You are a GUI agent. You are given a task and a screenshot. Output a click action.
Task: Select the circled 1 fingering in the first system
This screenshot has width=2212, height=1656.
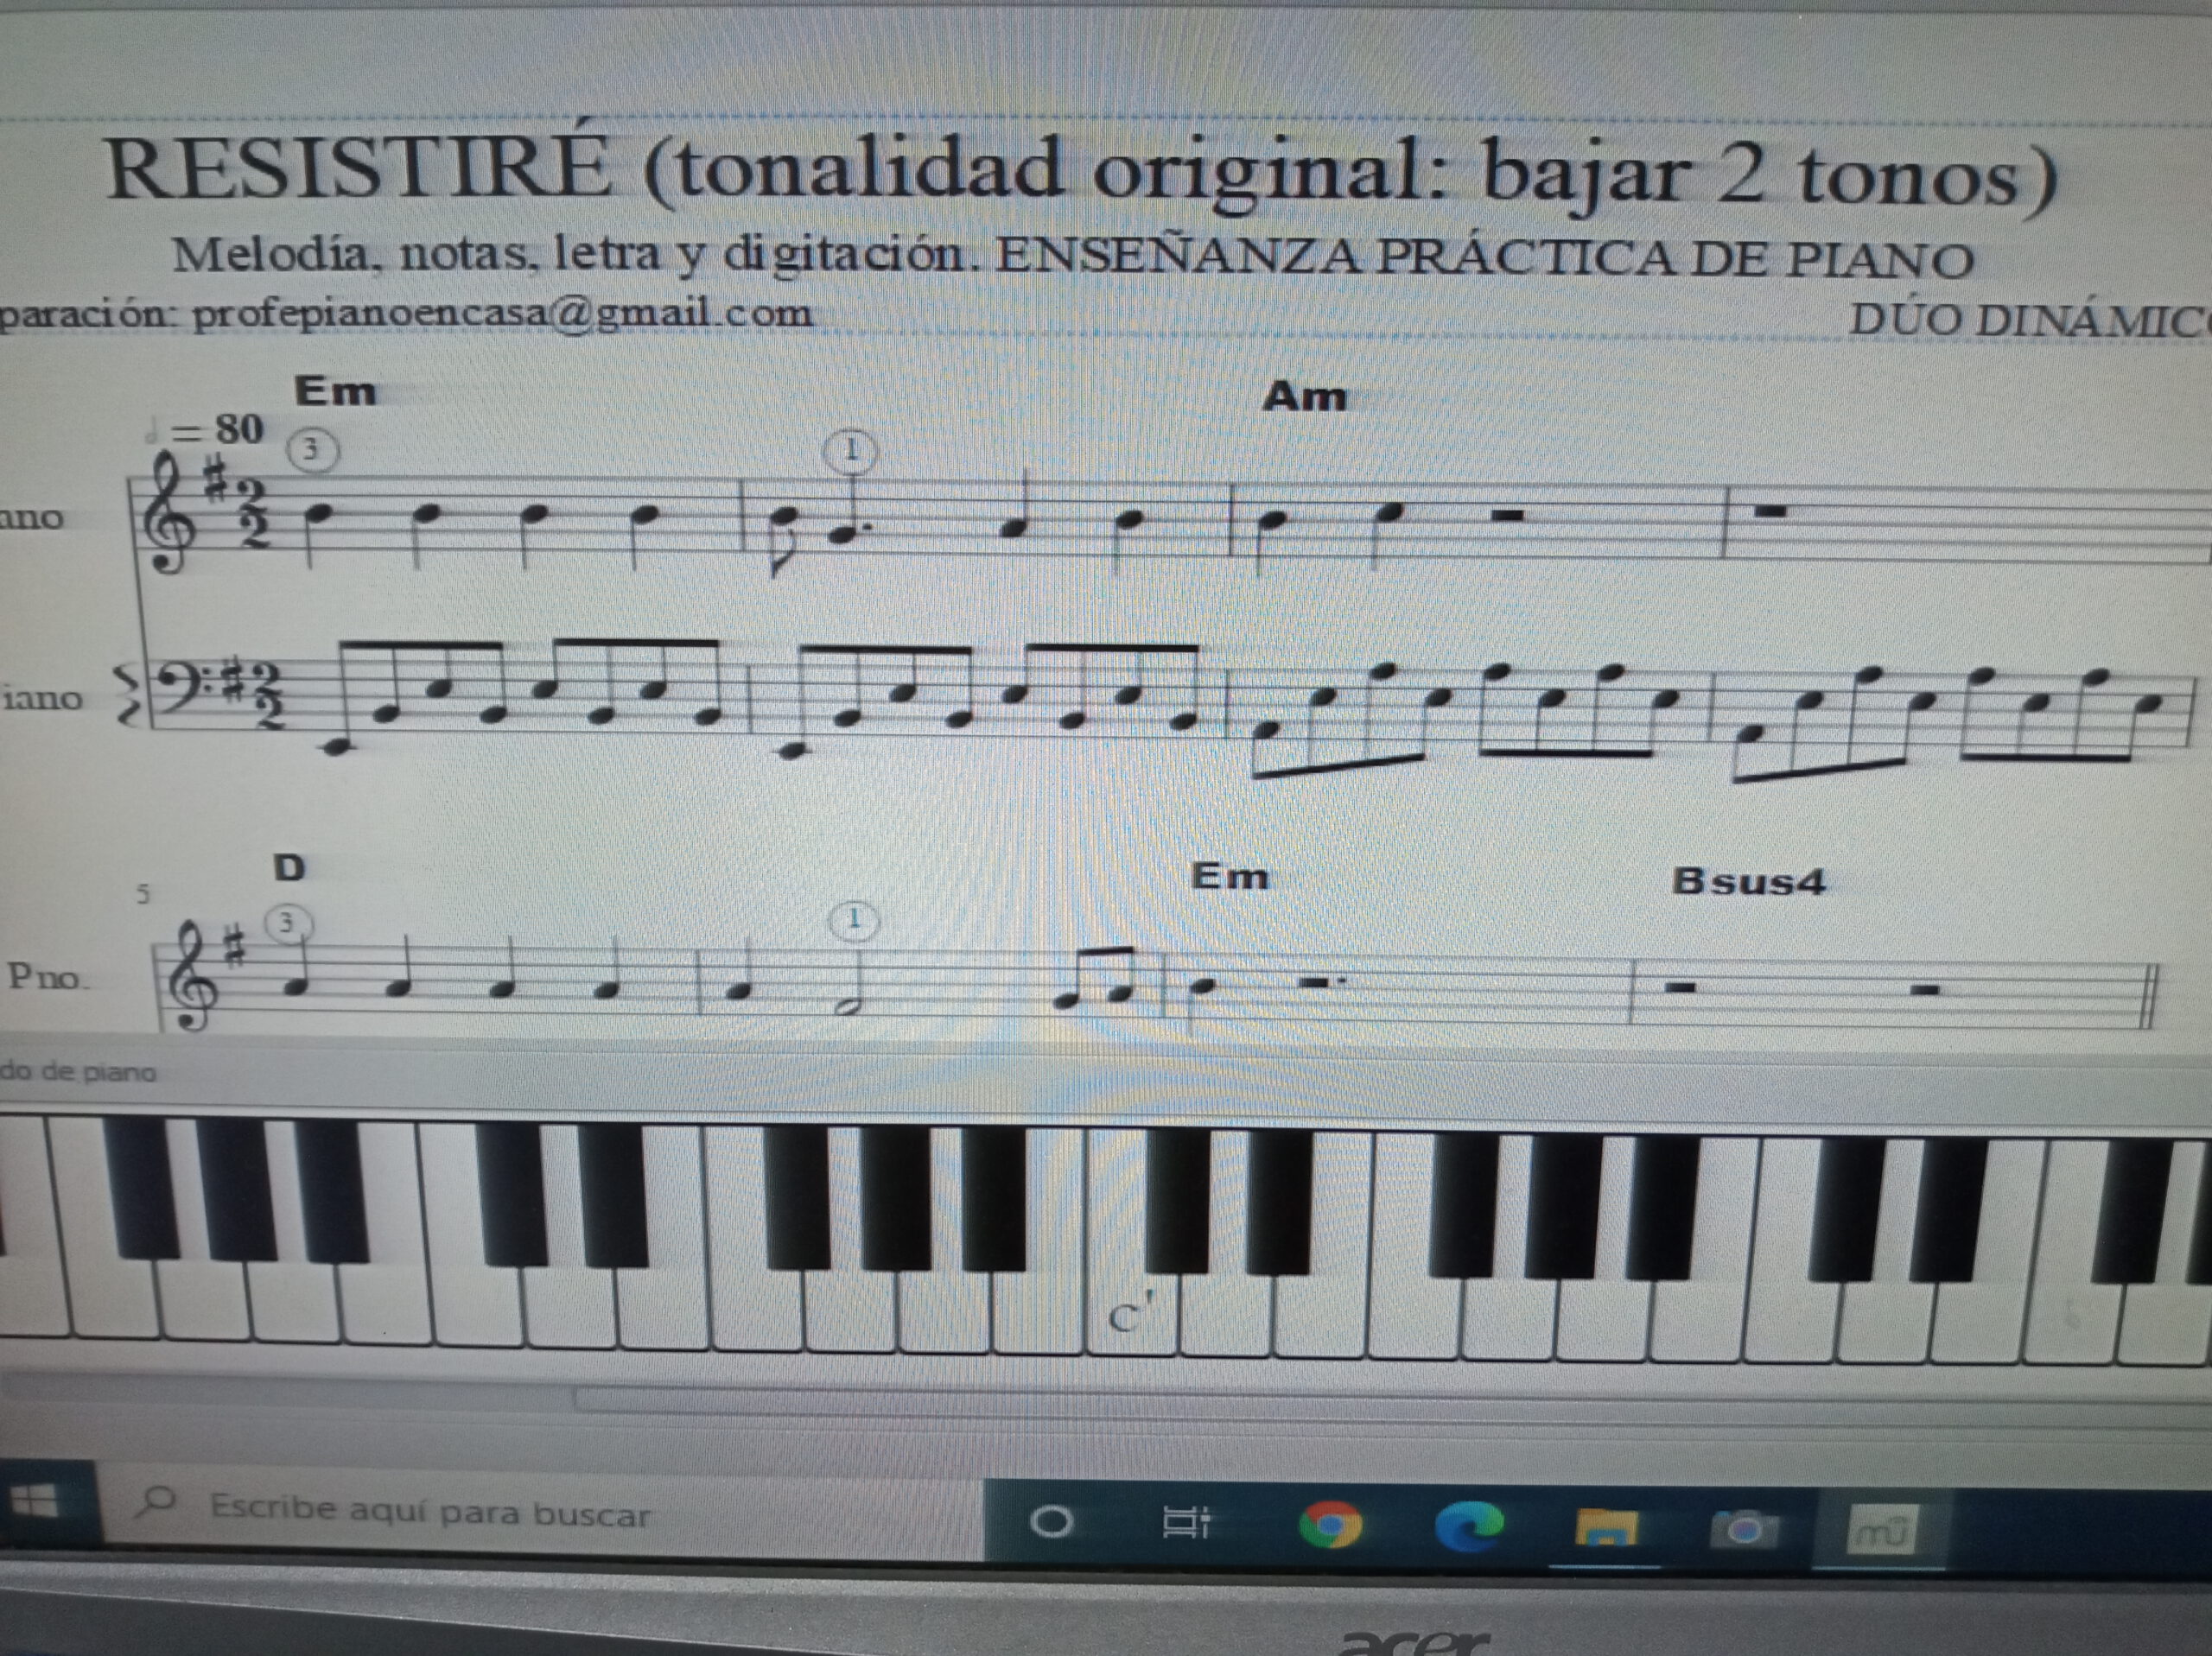coord(851,451)
